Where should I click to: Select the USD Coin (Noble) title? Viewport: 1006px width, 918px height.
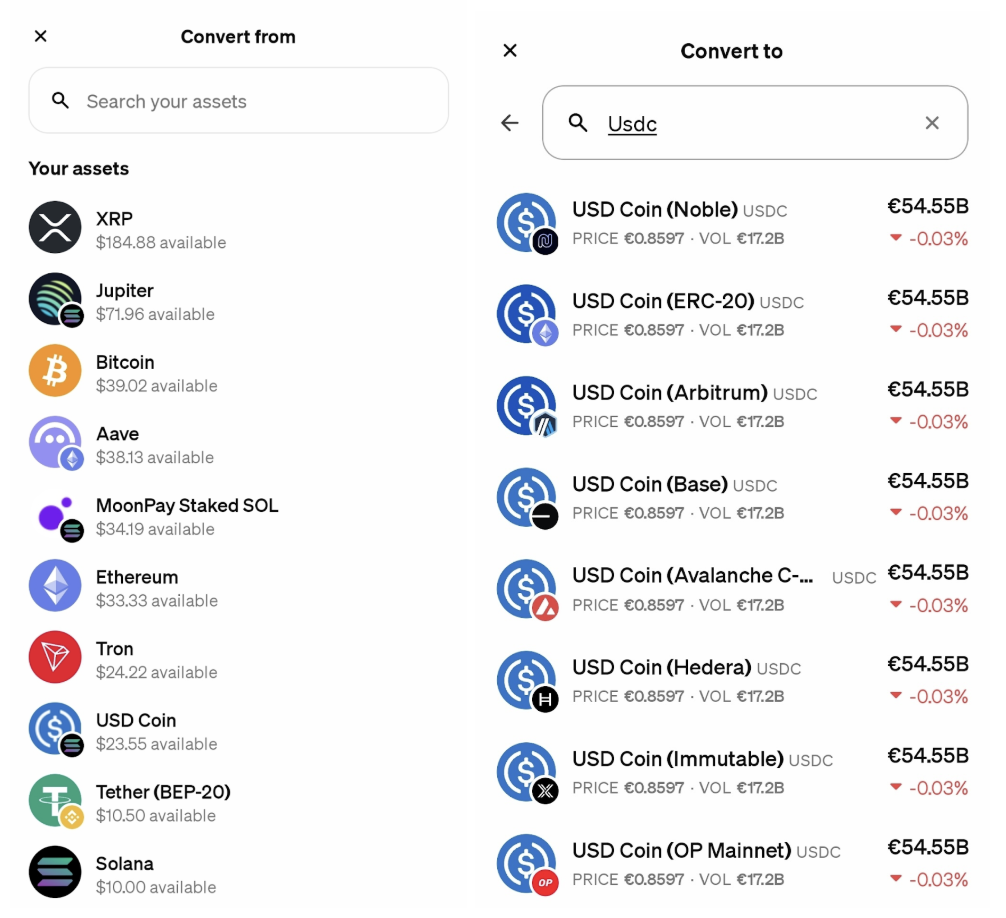click(x=655, y=209)
